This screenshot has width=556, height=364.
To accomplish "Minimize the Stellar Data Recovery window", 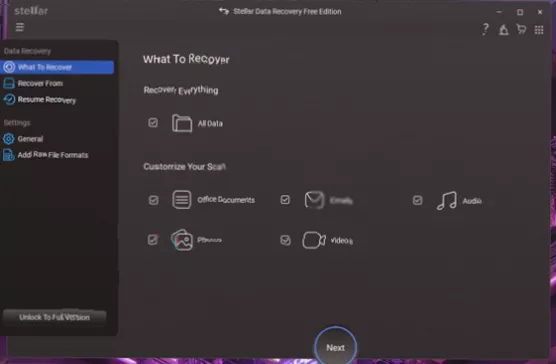I will [x=499, y=12].
